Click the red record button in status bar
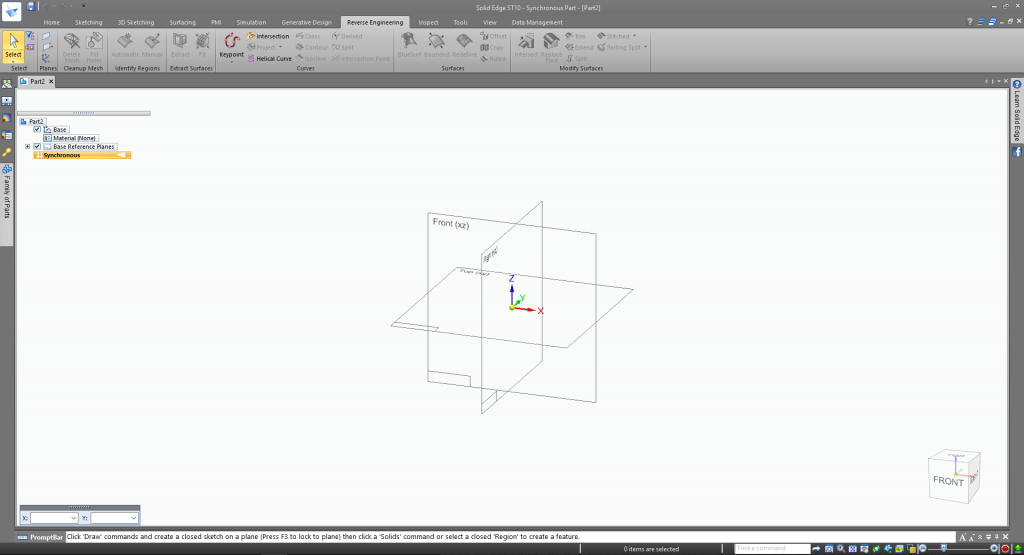 click(1006, 549)
